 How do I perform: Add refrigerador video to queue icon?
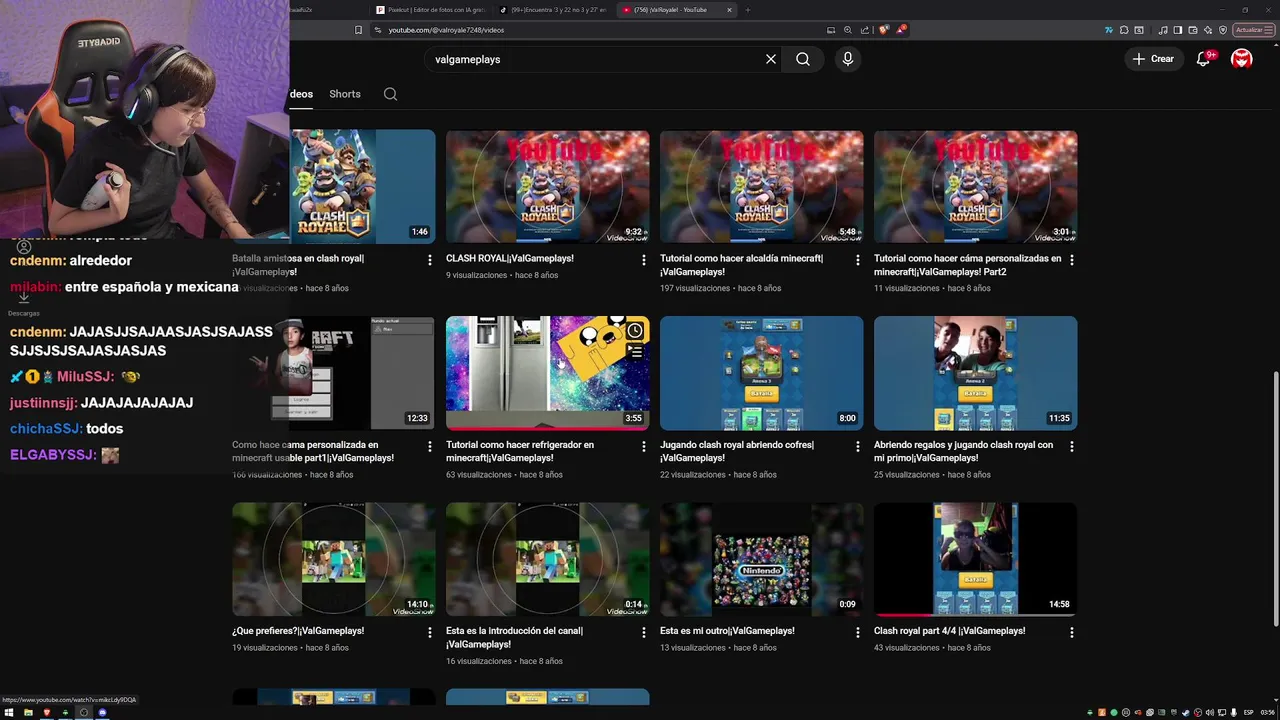tap(635, 351)
